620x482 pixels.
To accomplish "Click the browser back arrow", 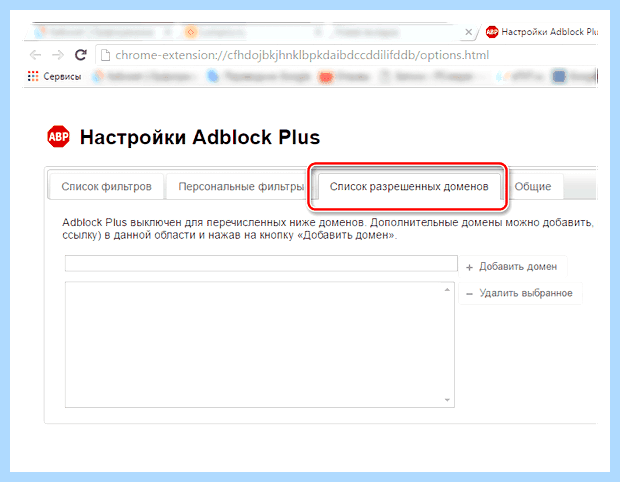I will tap(36, 55).
